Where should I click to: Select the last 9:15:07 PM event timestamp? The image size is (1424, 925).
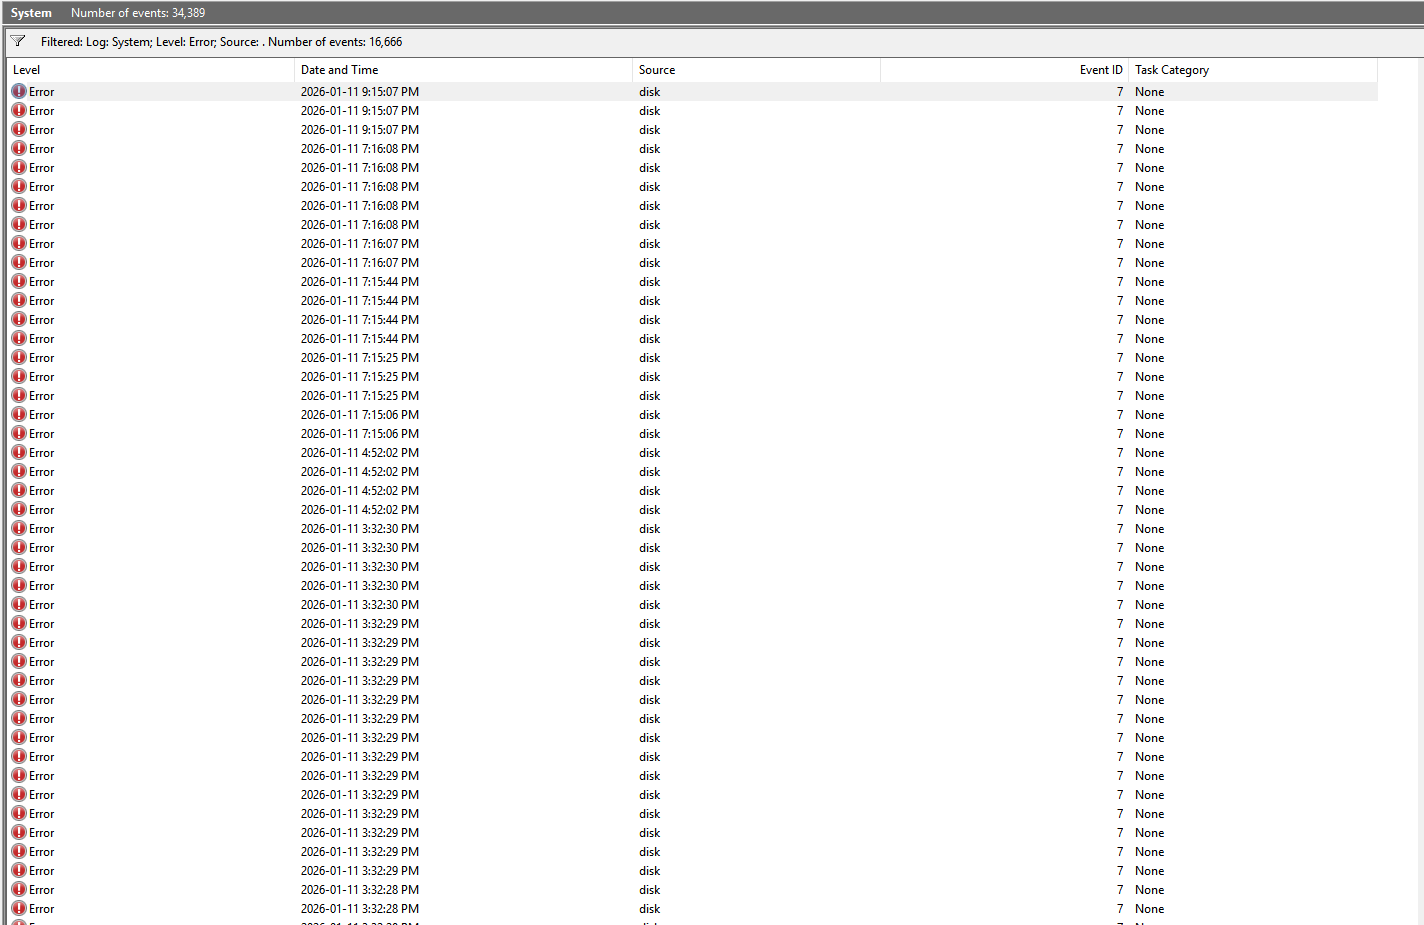[360, 130]
